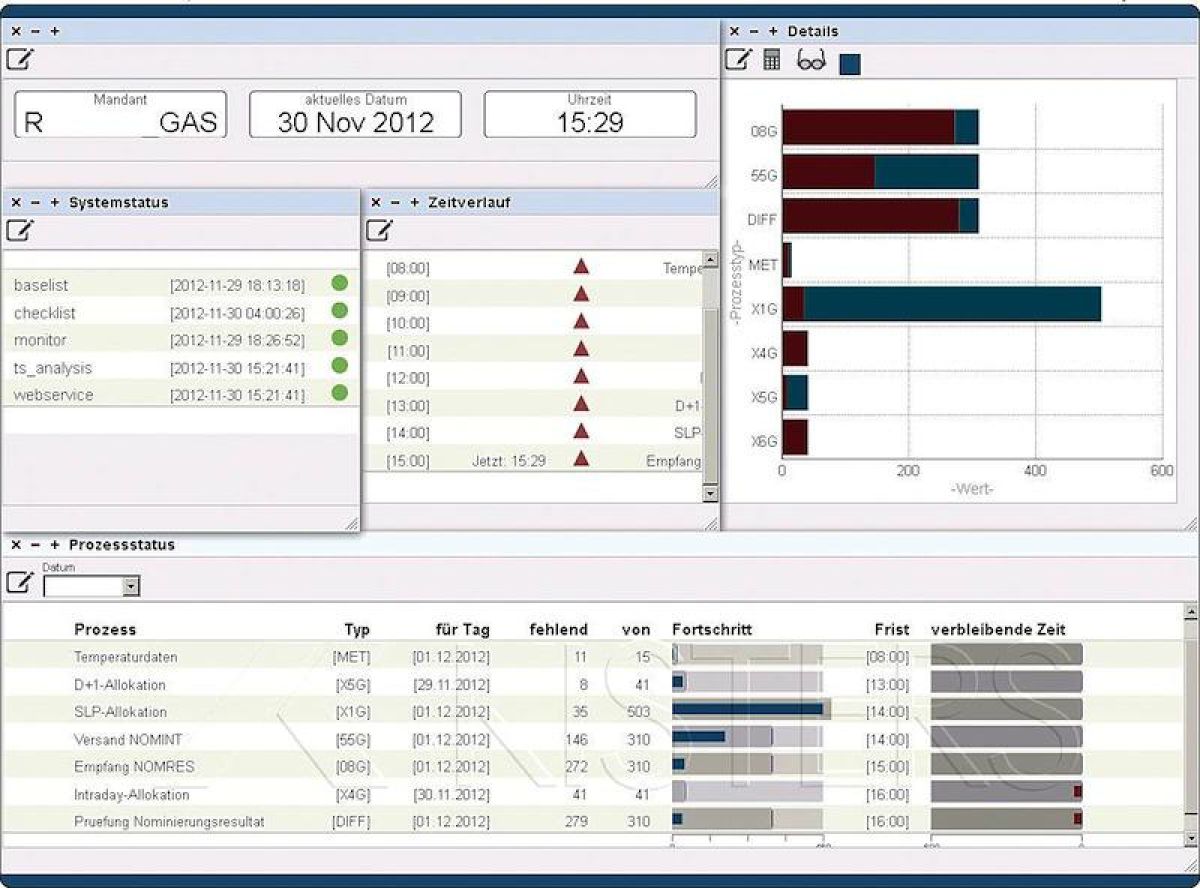1200x888 pixels.
Task: Click the glasses view icon in Details
Action: (x=811, y=61)
